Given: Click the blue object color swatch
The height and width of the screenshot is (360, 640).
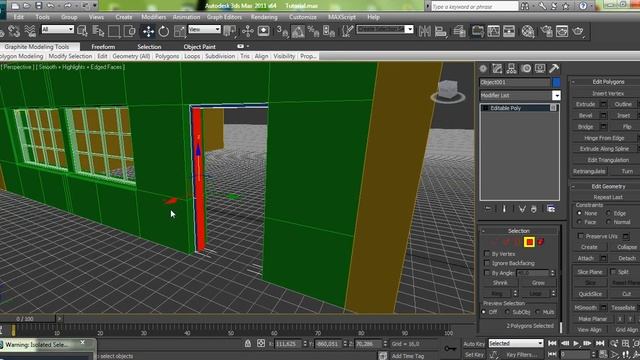Looking at the screenshot, I should tap(556, 82).
